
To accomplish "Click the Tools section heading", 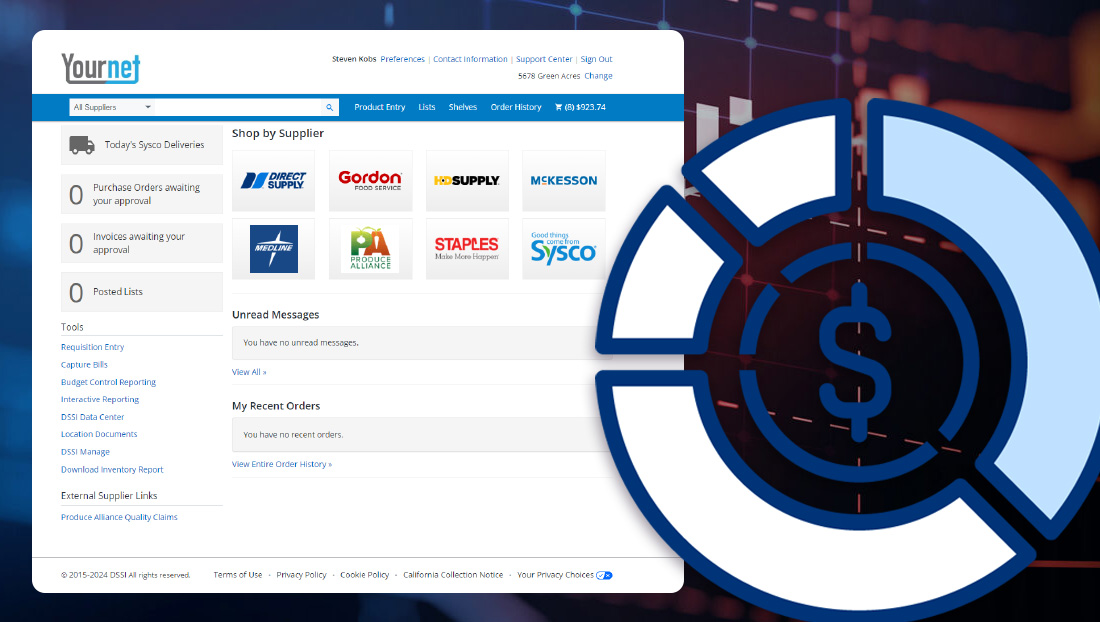I will pos(72,327).
